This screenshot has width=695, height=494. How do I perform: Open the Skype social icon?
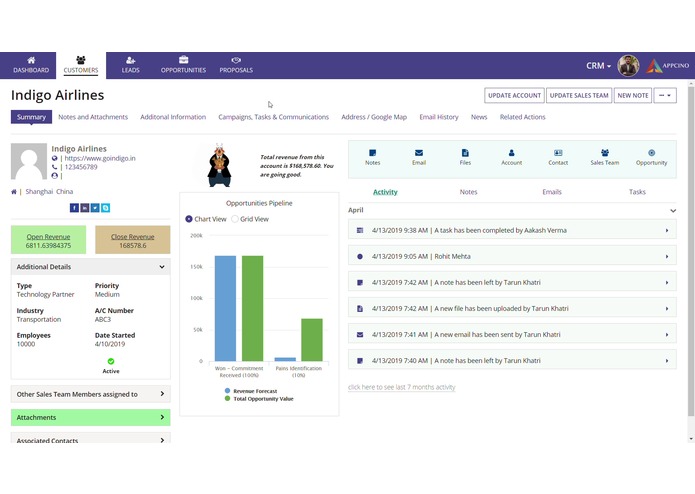pyautogui.click(x=105, y=208)
